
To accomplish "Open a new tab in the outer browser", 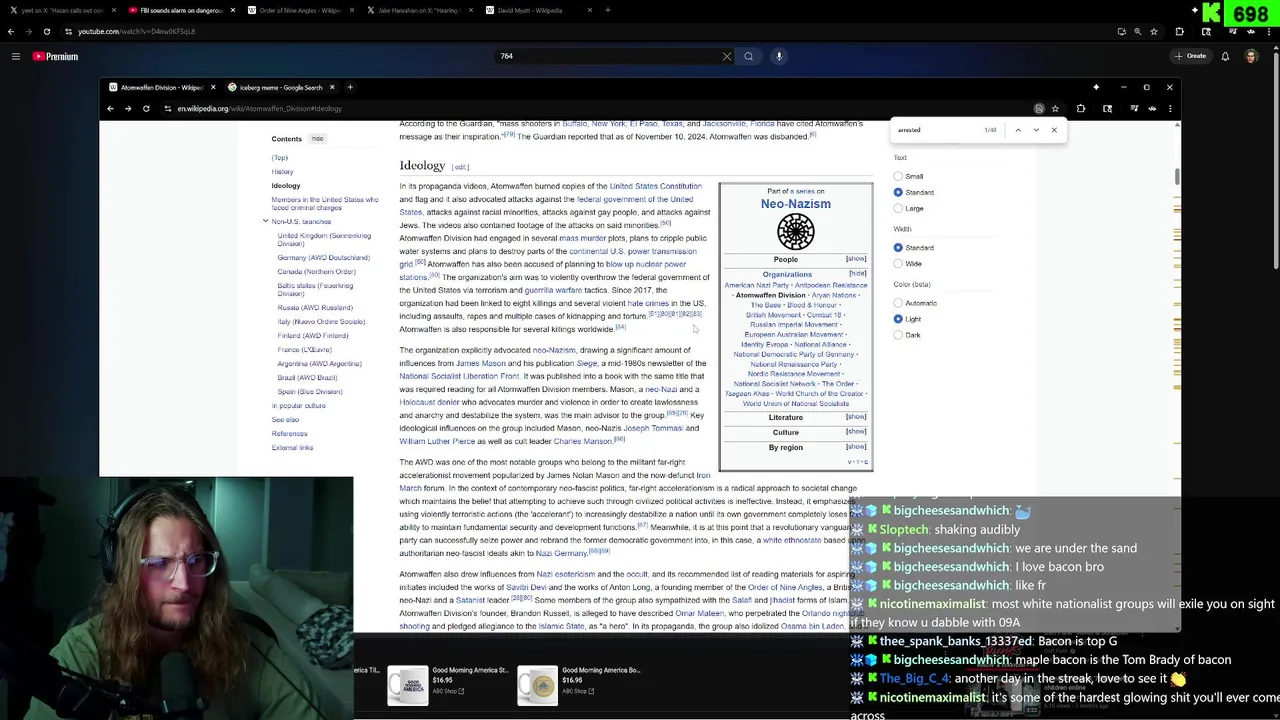I will pos(608,10).
